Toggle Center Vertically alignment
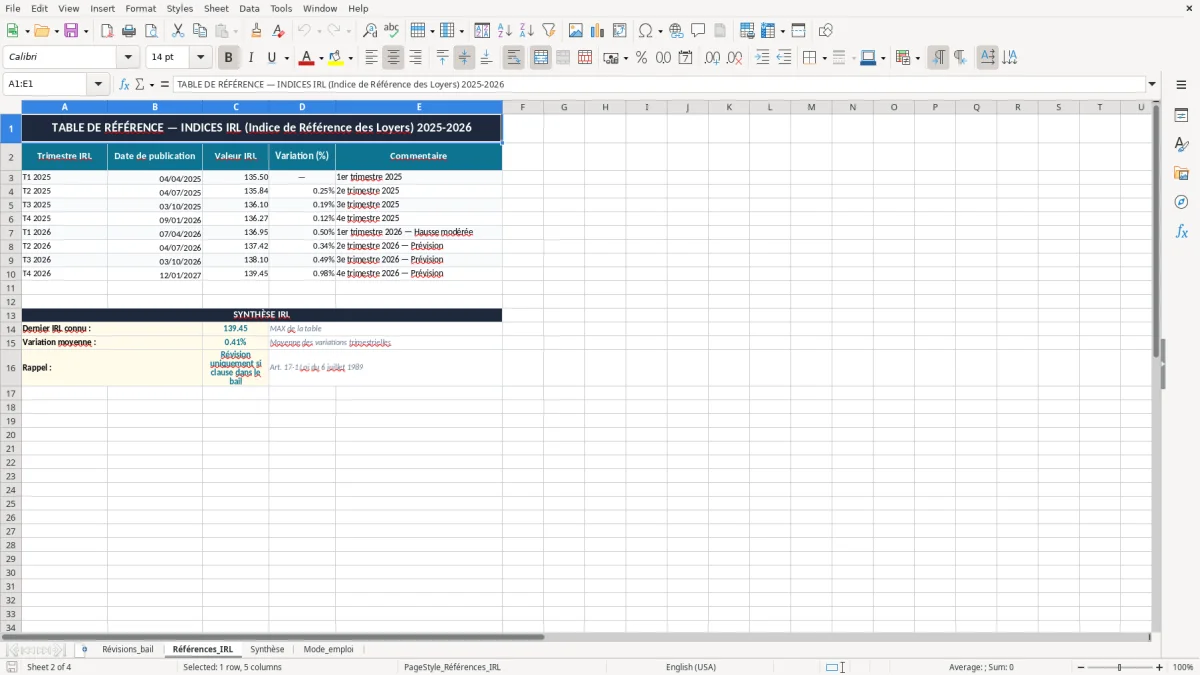 tap(464, 58)
